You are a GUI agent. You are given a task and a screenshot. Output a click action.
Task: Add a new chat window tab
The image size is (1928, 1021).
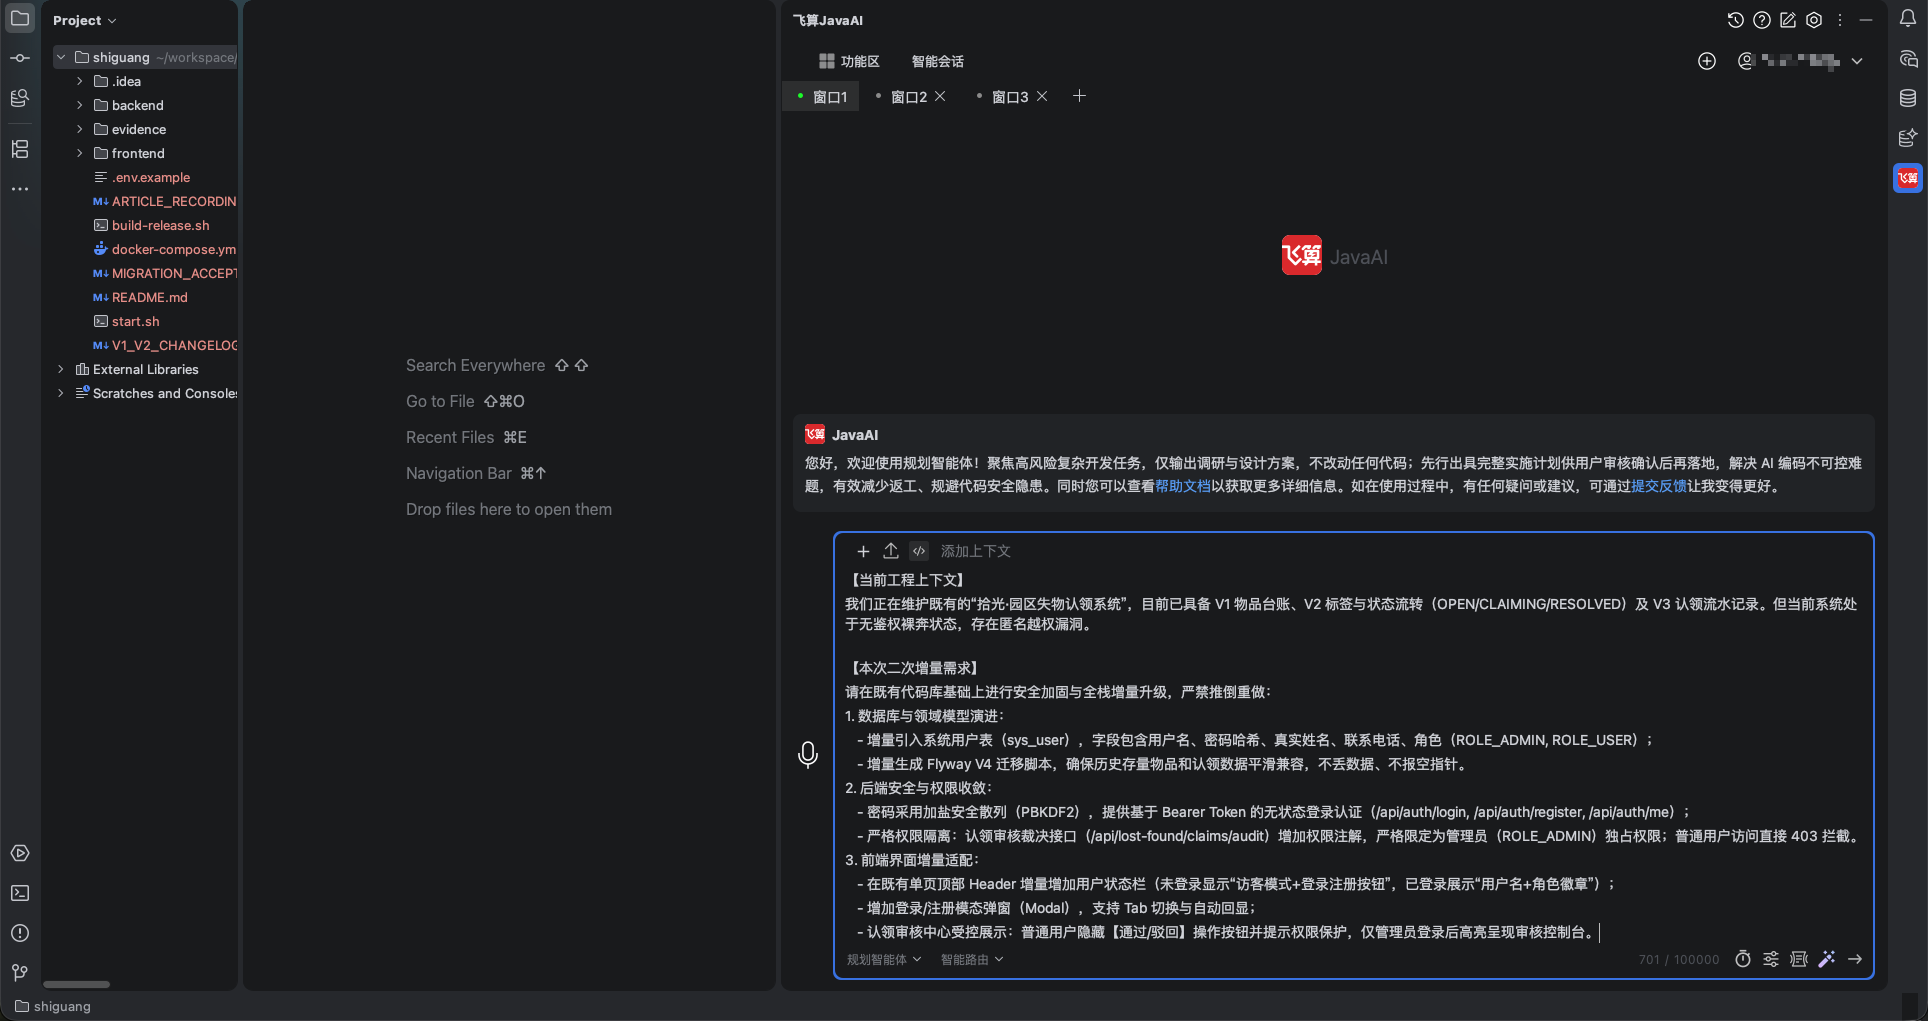click(1079, 96)
